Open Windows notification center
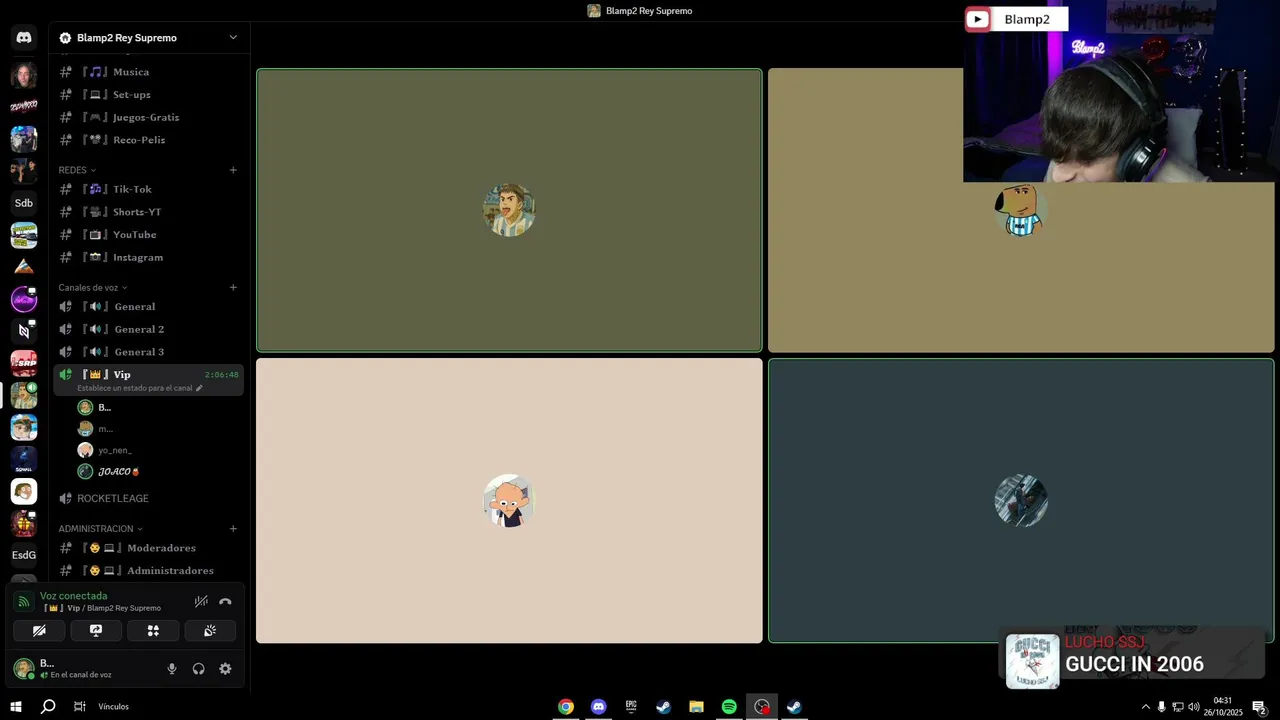 click(x=1259, y=707)
